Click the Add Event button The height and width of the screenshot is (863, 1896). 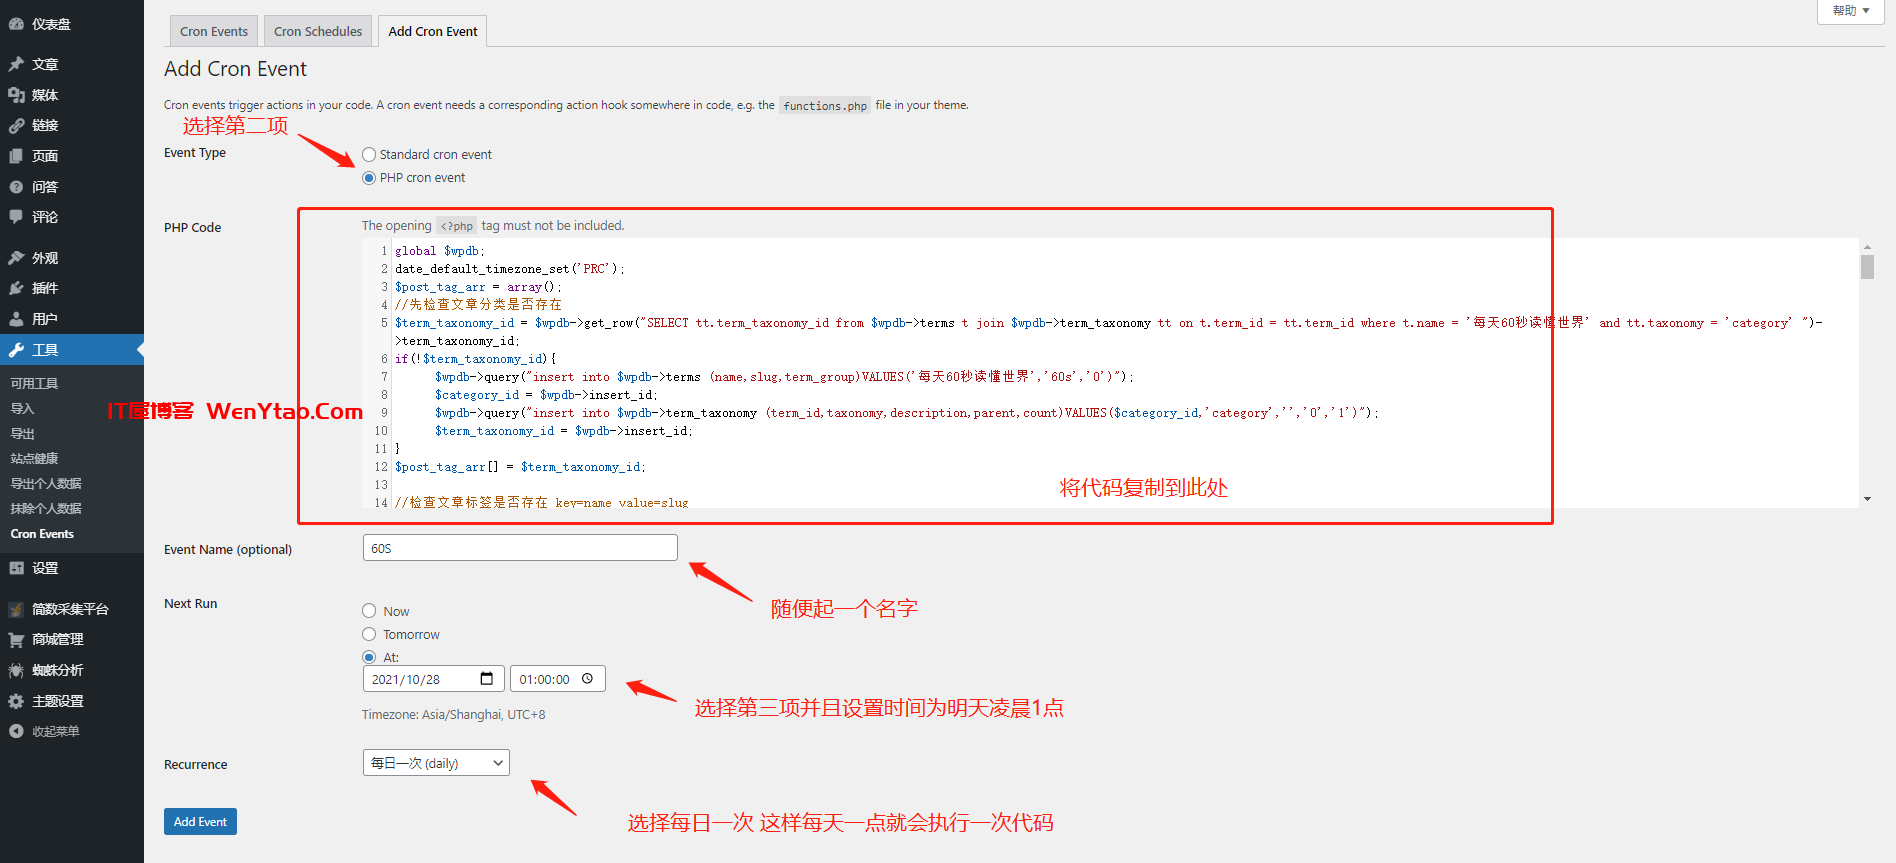pos(200,821)
